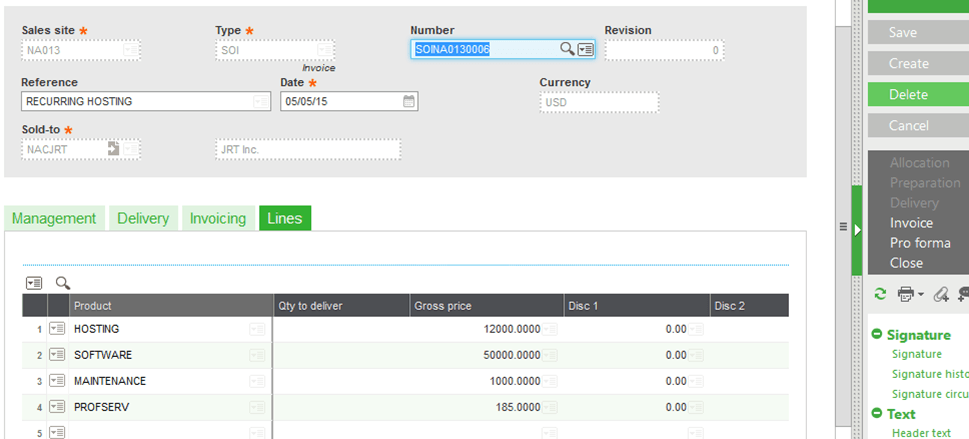This screenshot has height=439, width=969.
Task: Click the Header text link
Action: coord(921,432)
